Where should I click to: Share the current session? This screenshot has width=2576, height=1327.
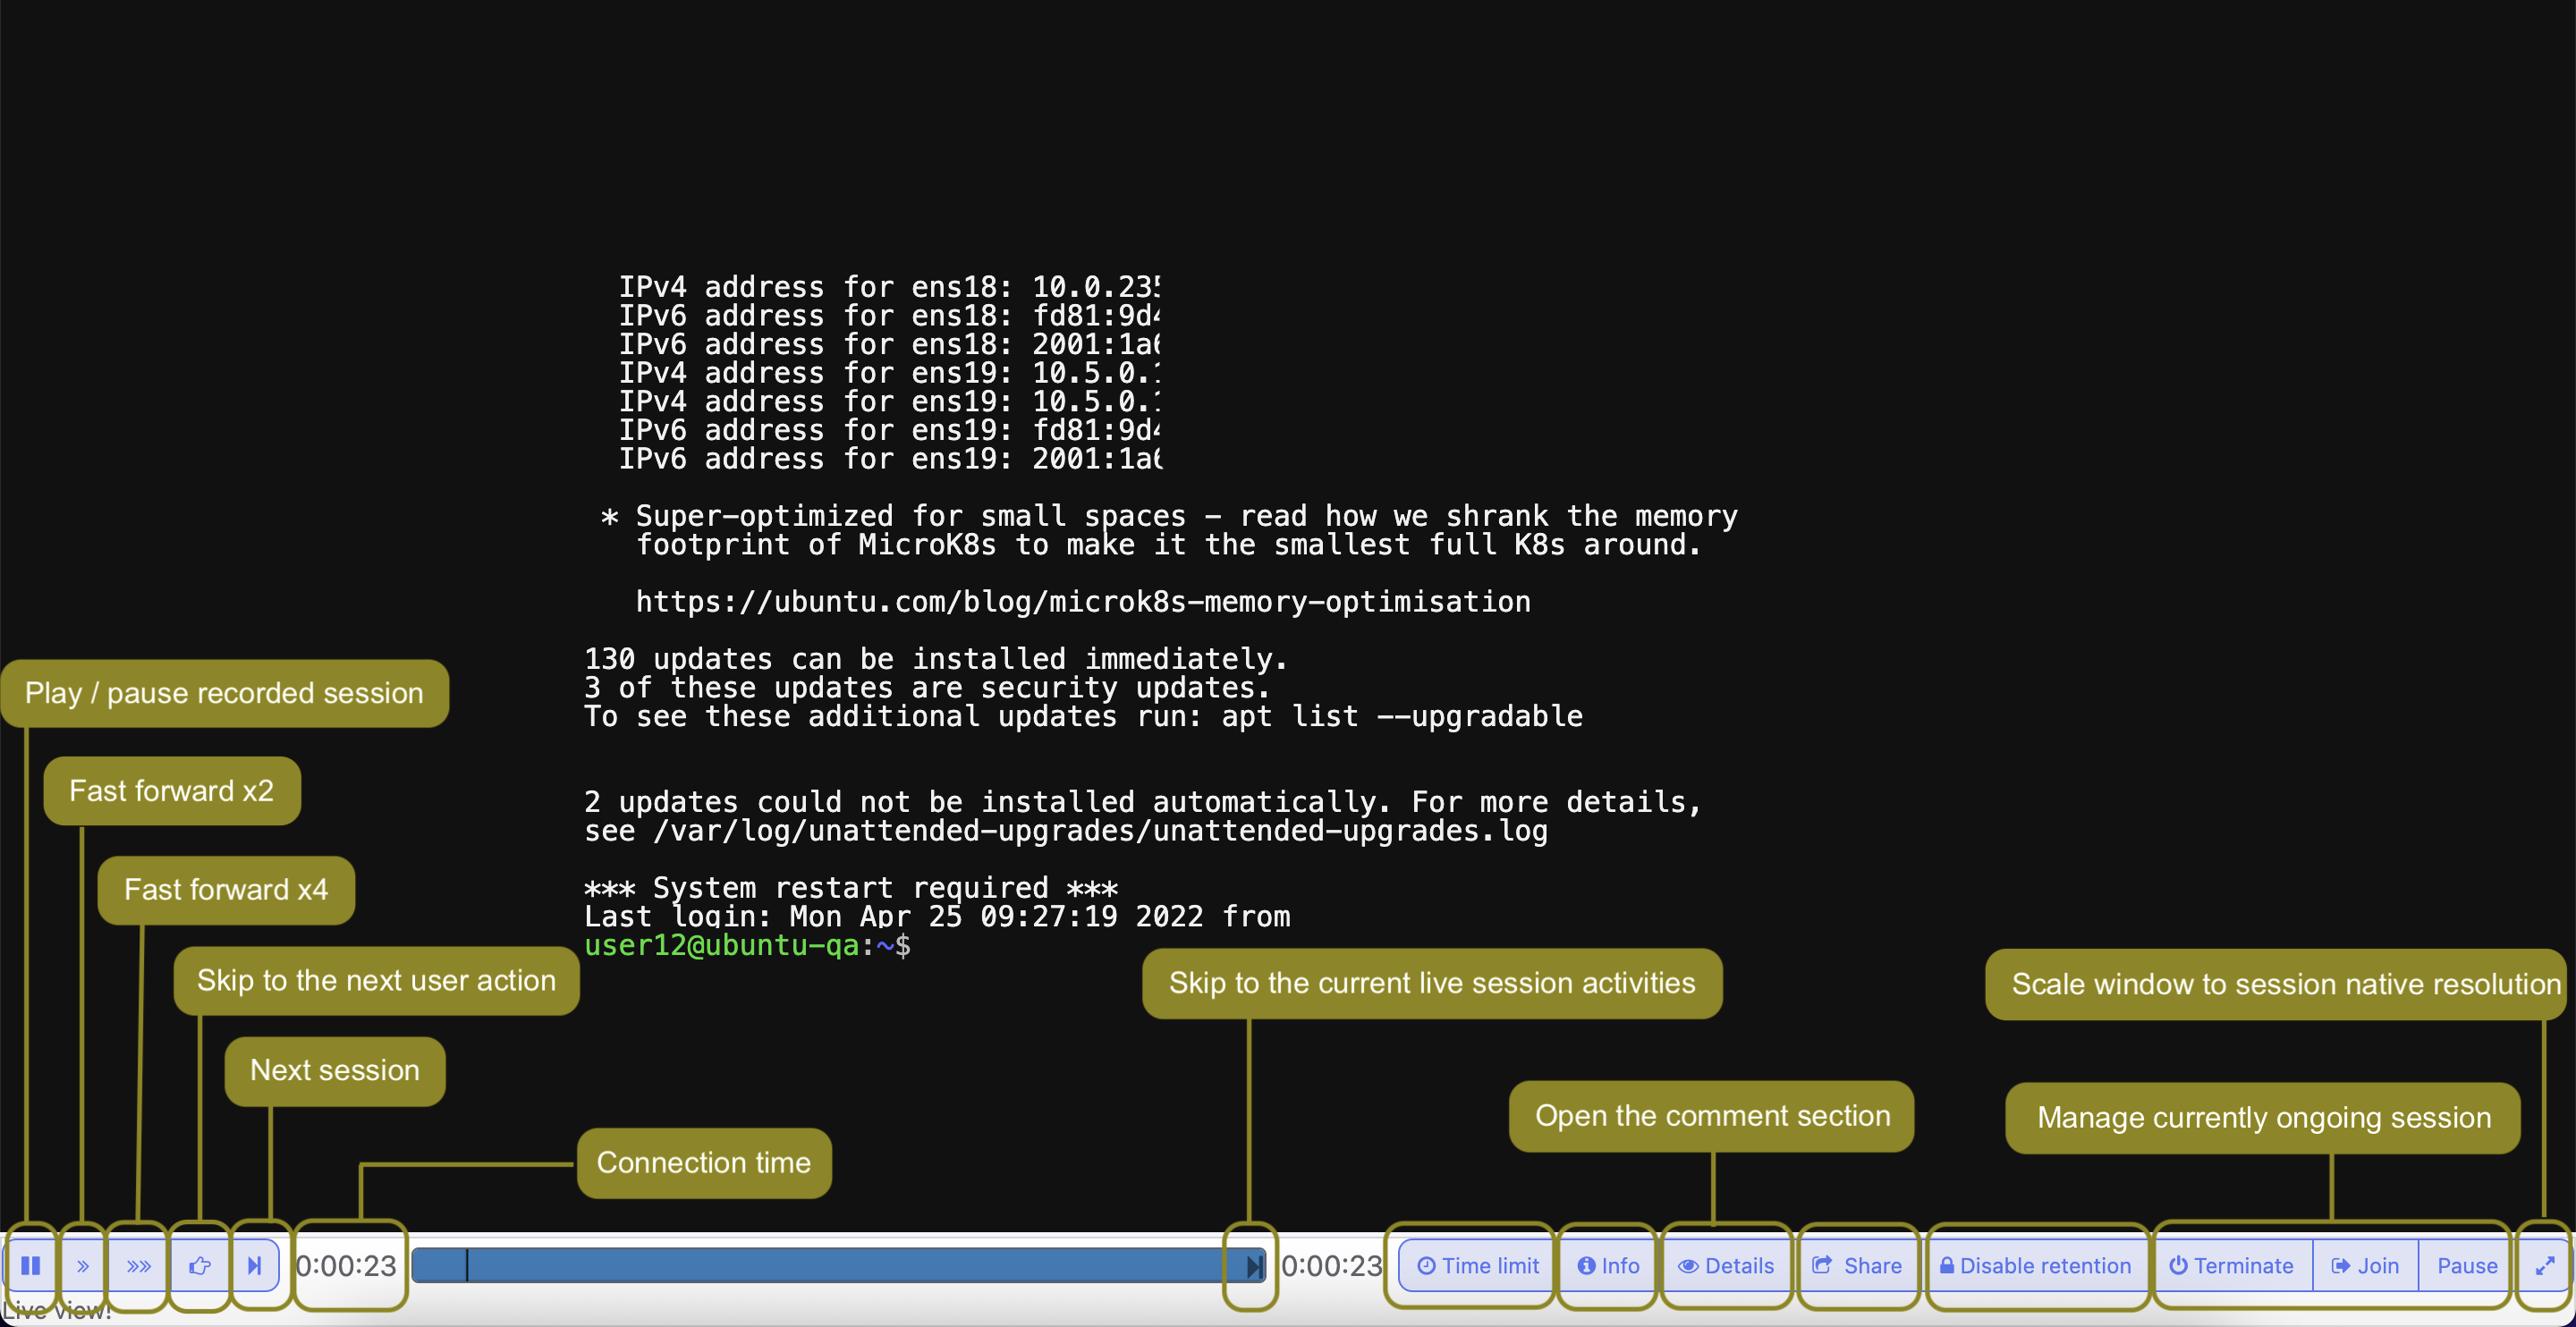(x=1857, y=1266)
